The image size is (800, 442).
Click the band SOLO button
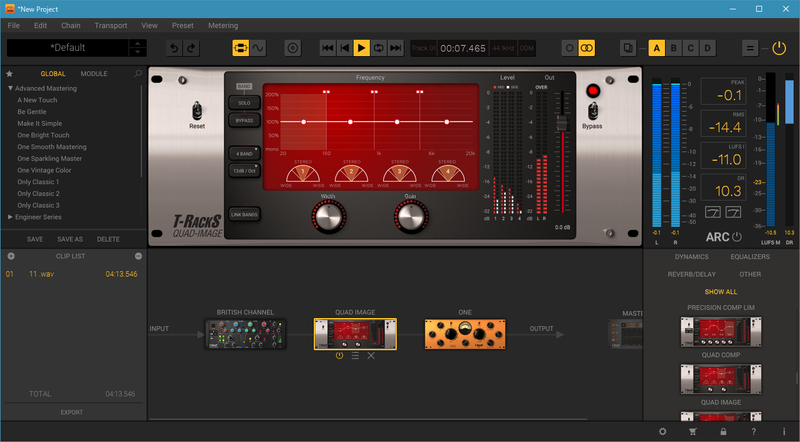244,103
